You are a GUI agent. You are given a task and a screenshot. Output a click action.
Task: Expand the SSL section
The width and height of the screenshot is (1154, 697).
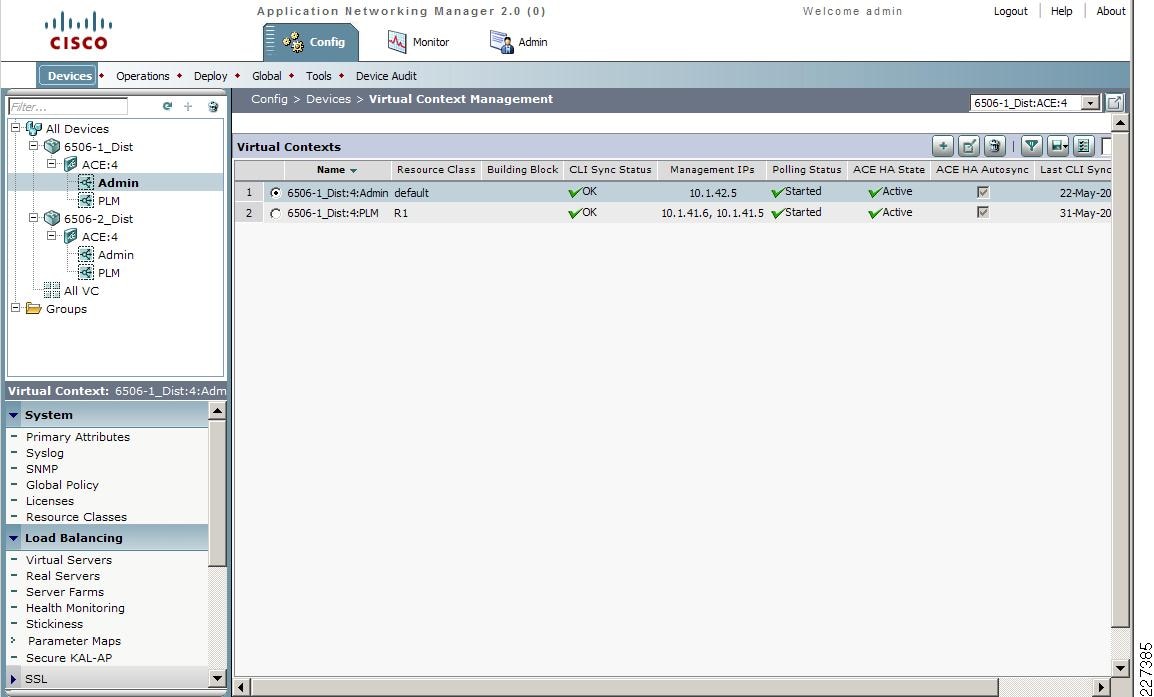coord(14,679)
